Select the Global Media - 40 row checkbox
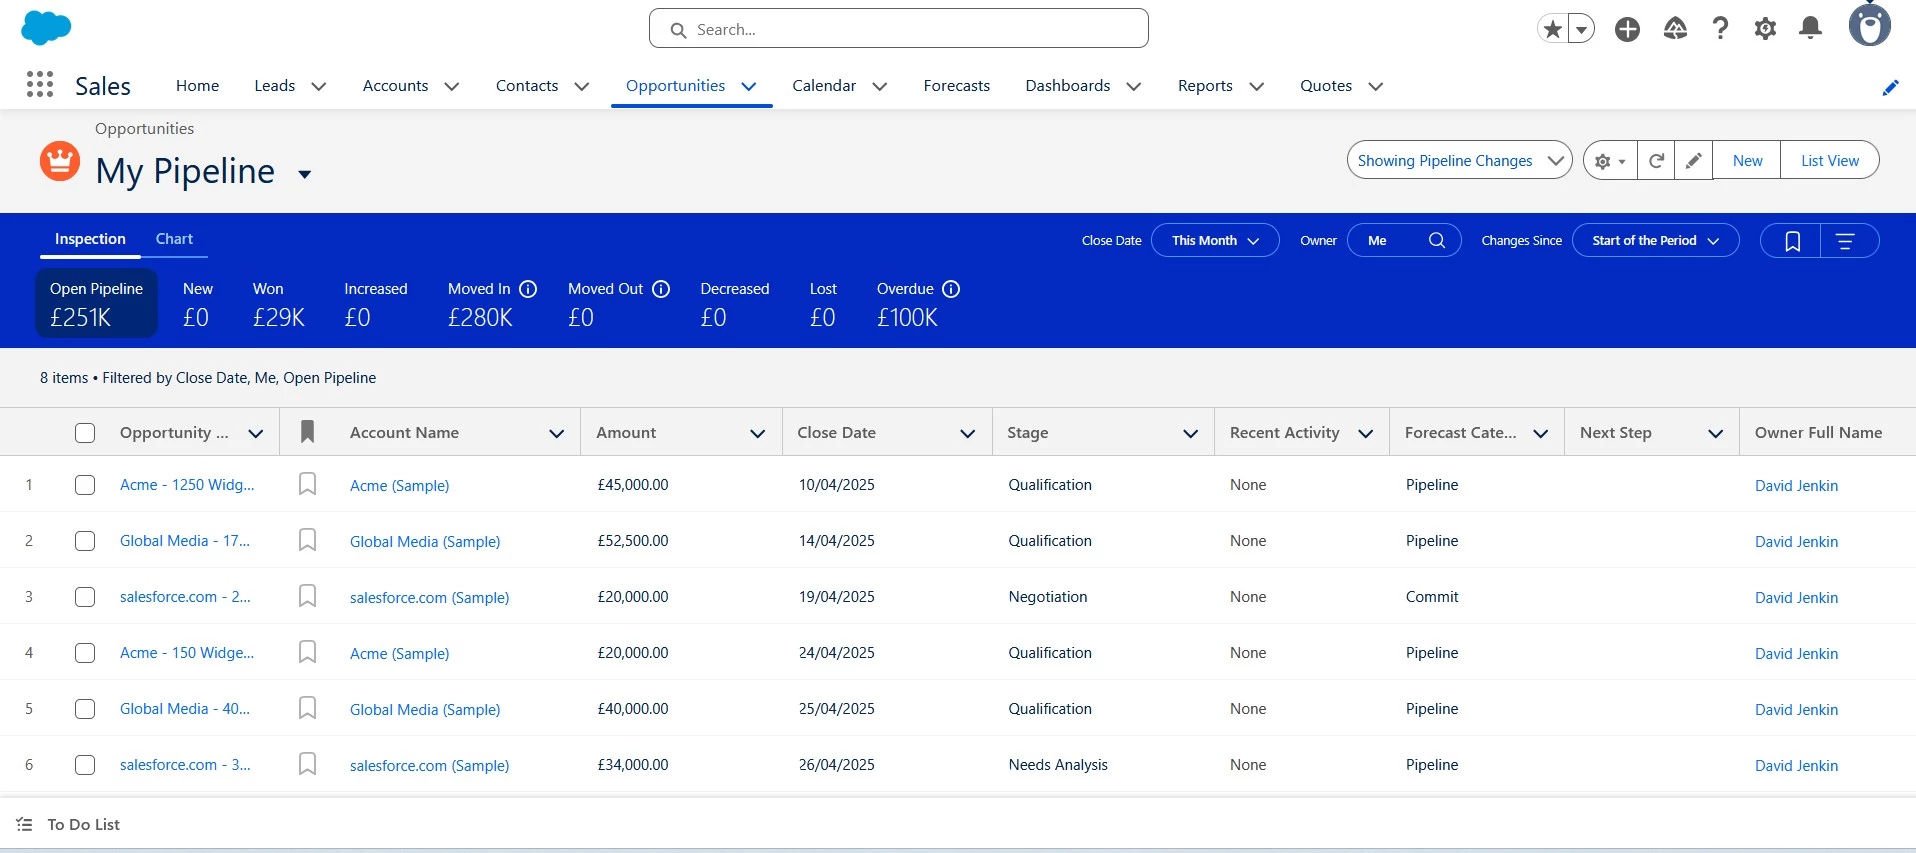Screen dimensions: 1916x853 click(85, 709)
